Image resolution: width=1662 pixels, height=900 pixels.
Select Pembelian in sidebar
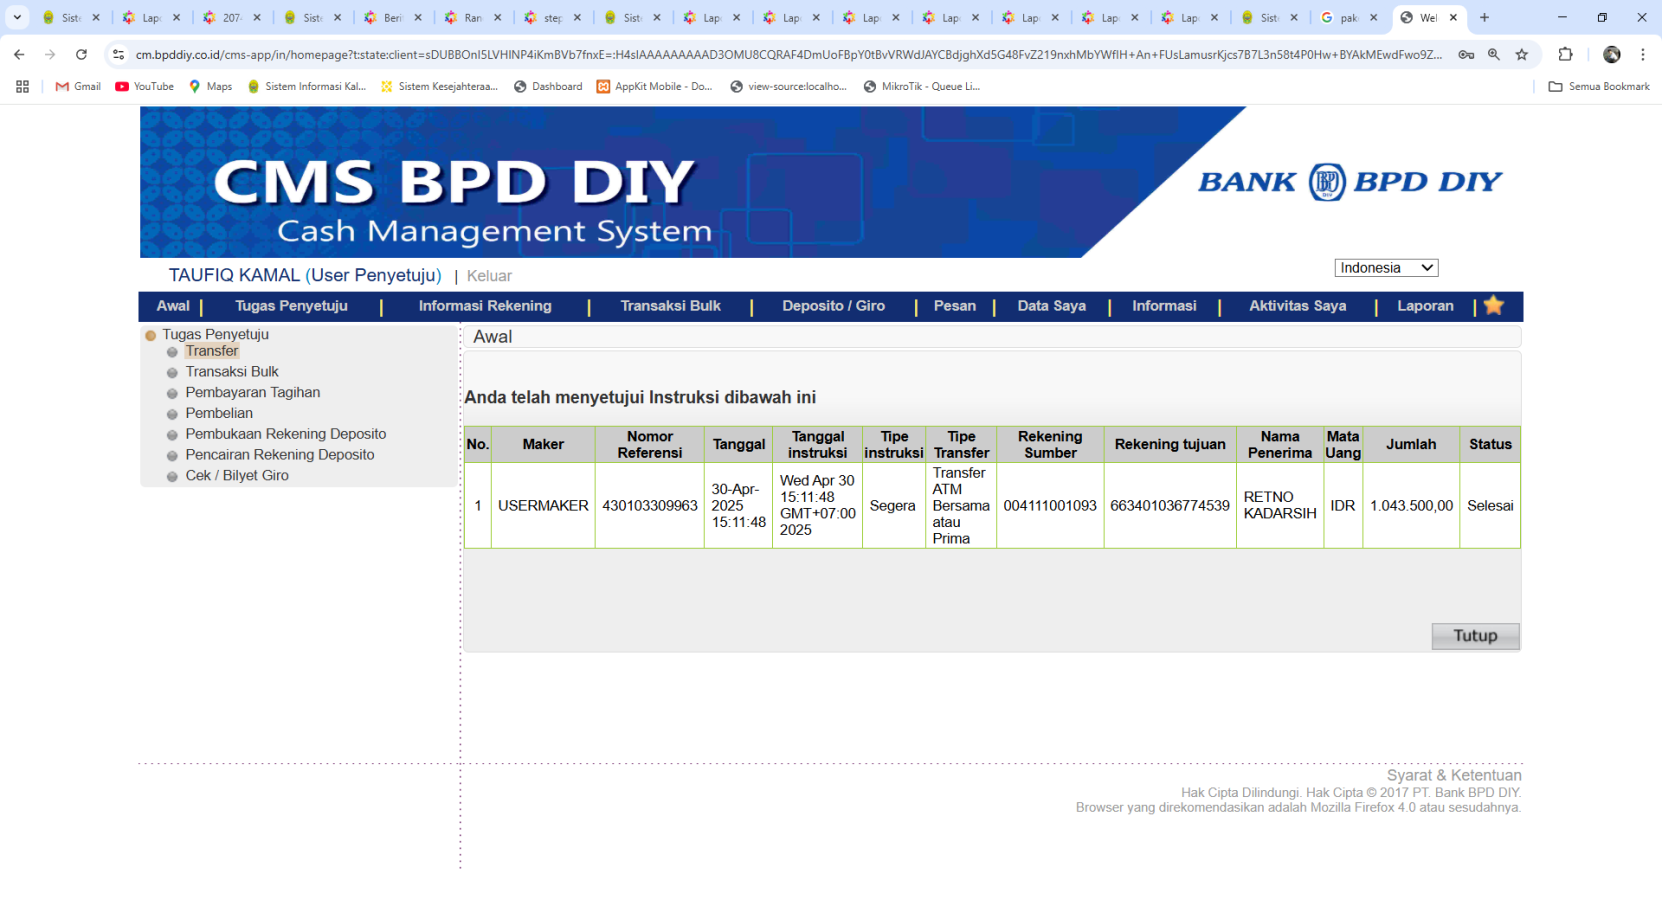219,413
